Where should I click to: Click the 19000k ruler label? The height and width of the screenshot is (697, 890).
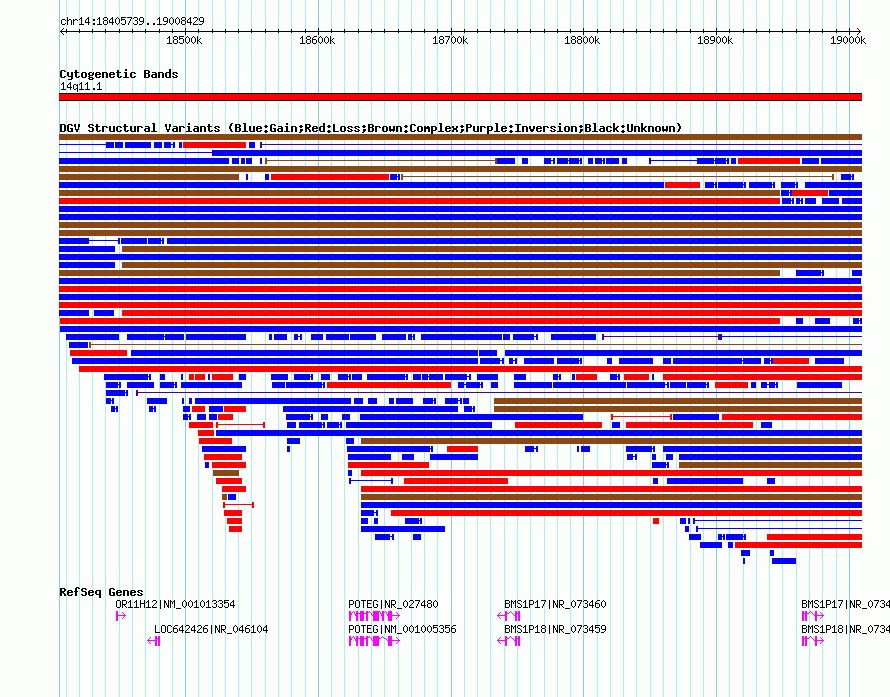848,40
